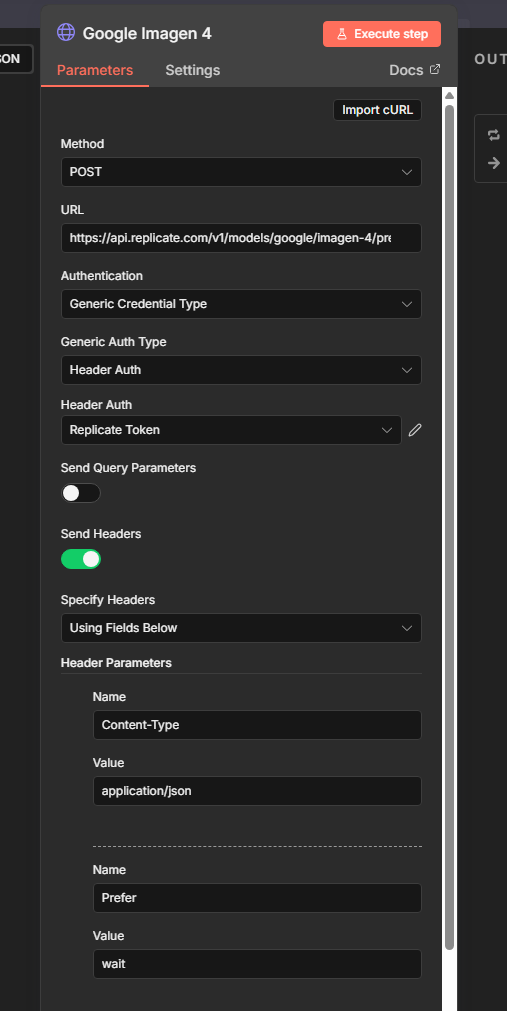The width and height of the screenshot is (507, 1011).
Task: Open the Authentication dropdown
Action: (241, 304)
